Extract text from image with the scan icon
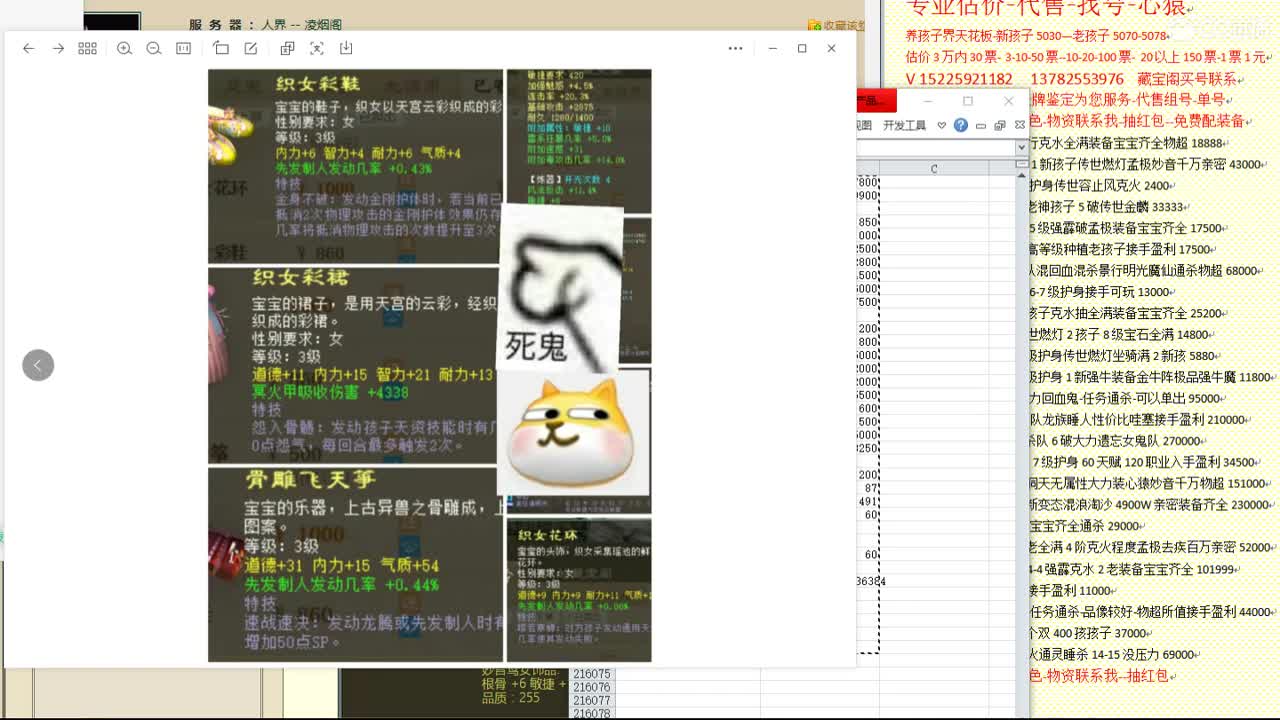The width and height of the screenshot is (1280, 720). pos(317,48)
